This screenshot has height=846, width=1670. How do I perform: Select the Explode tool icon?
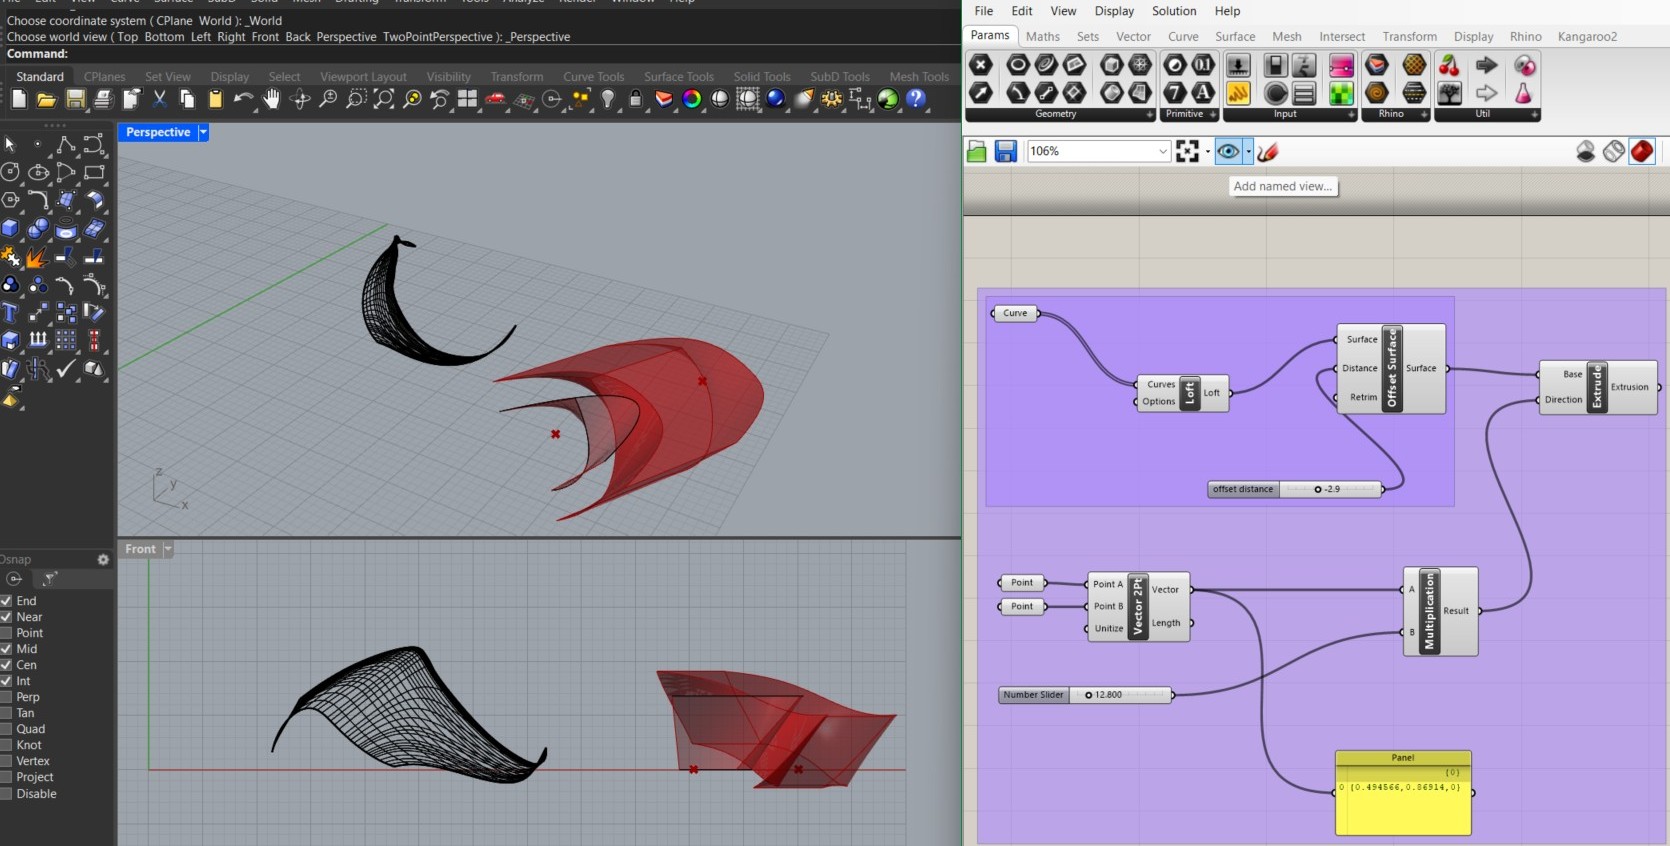point(37,258)
